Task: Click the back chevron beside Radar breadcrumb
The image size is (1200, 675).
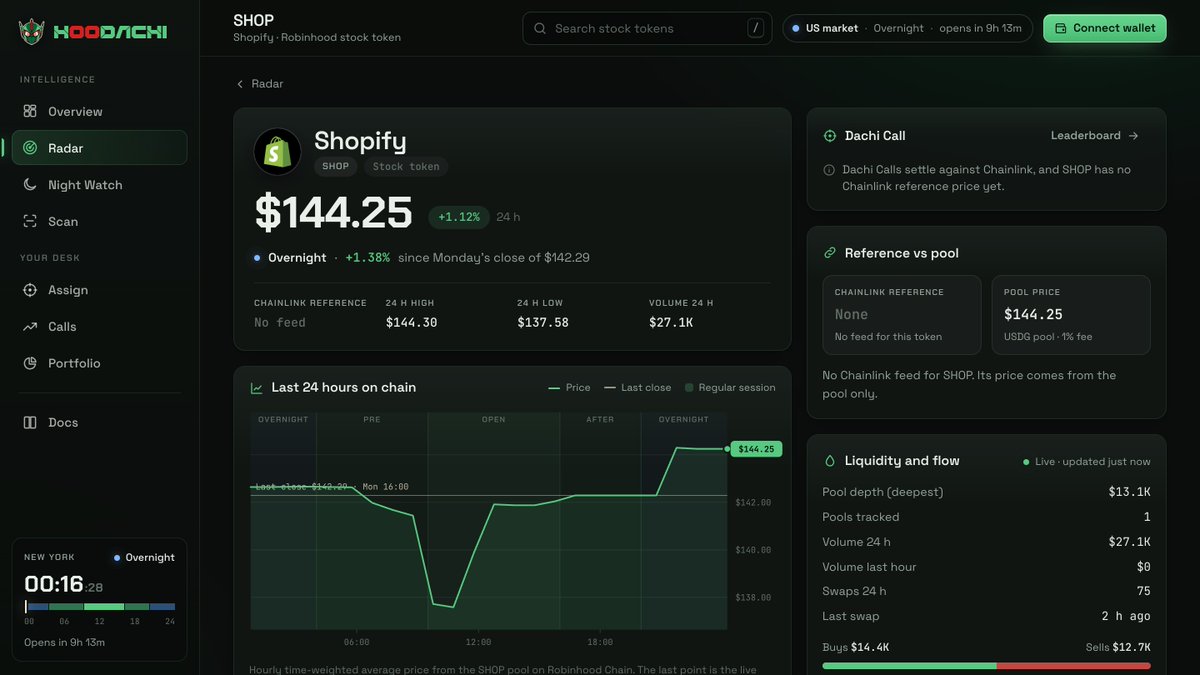Action: (x=240, y=84)
